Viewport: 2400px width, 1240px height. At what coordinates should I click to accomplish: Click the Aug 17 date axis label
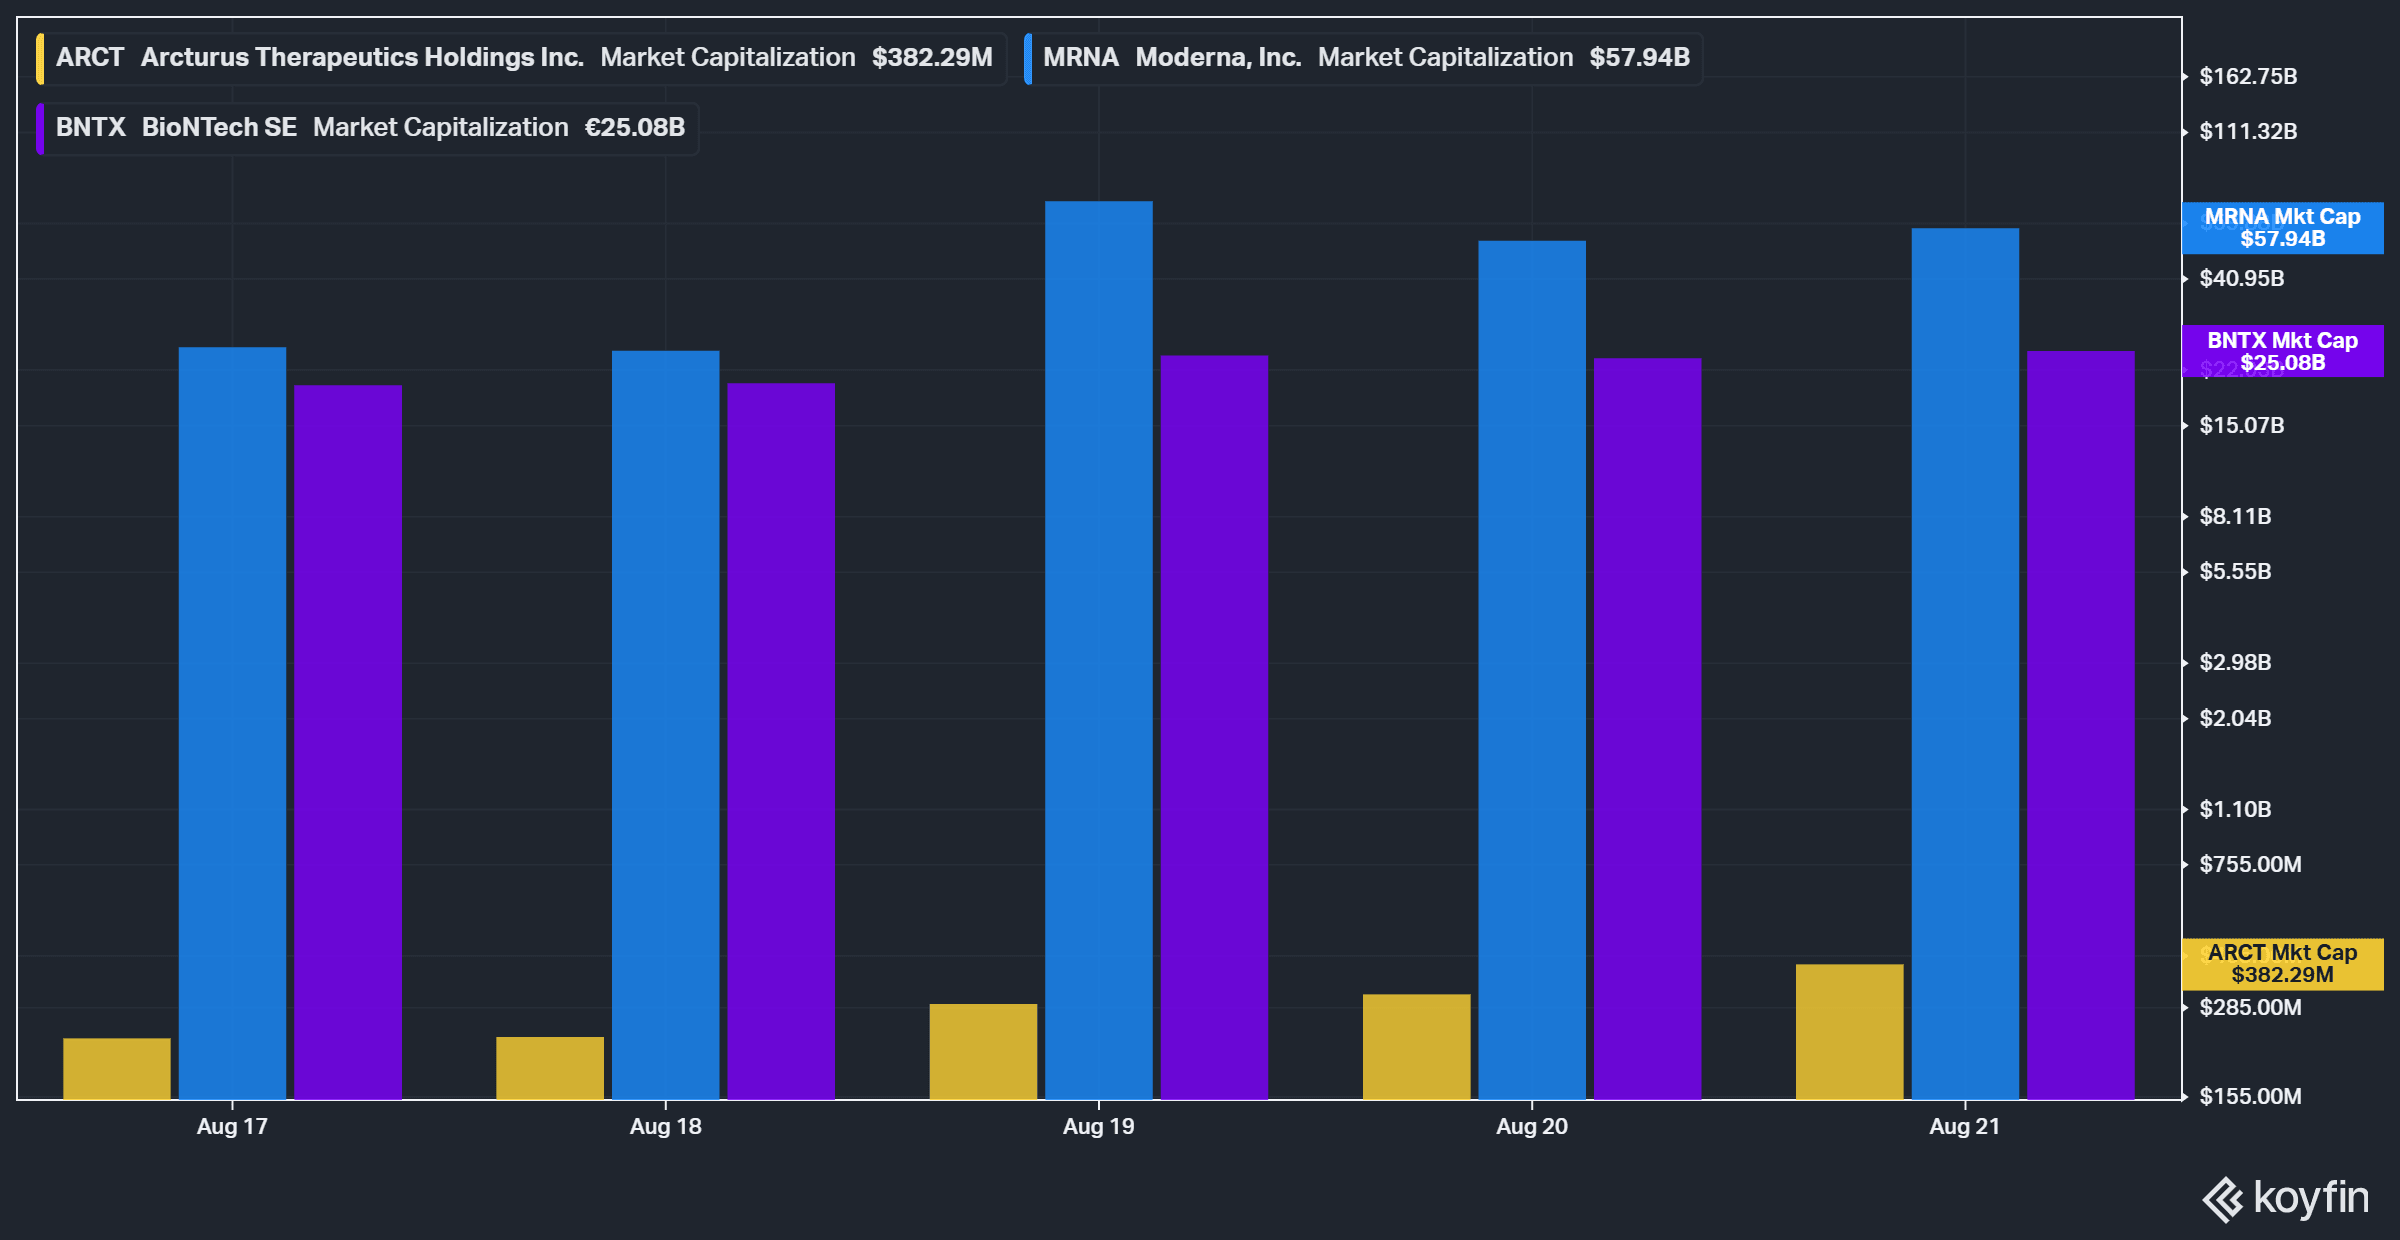232,1126
